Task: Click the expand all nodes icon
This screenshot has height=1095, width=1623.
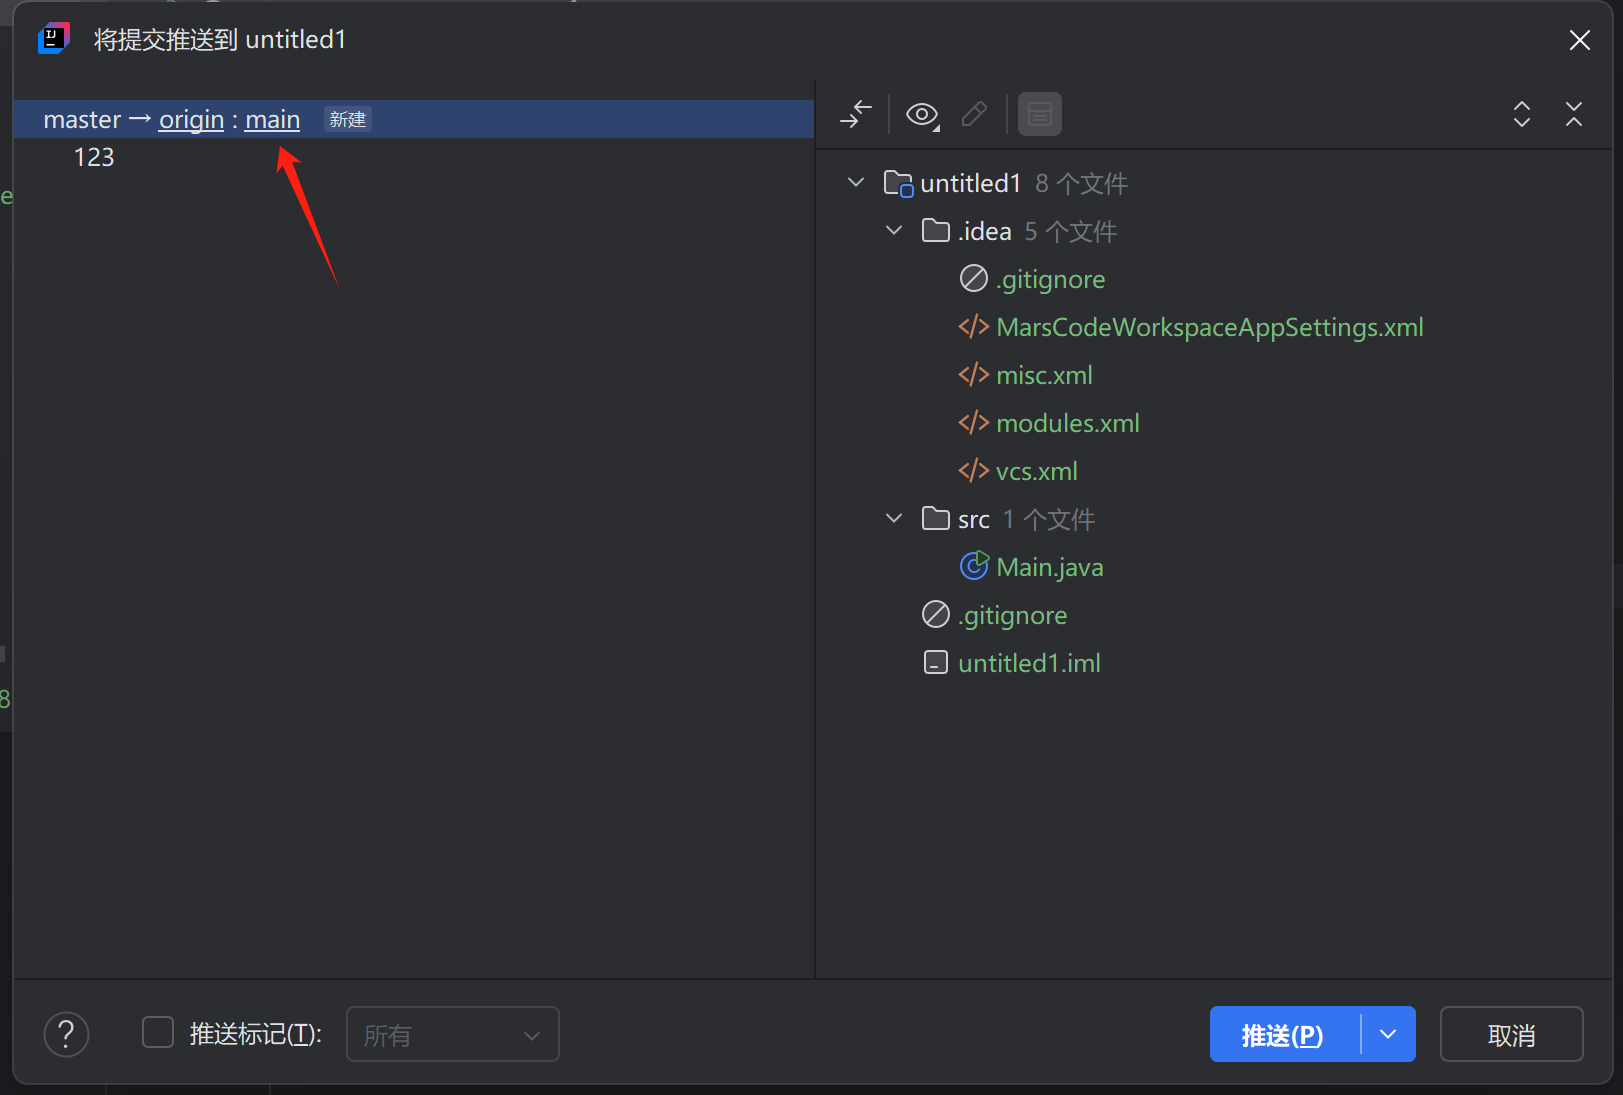Action: (1521, 115)
